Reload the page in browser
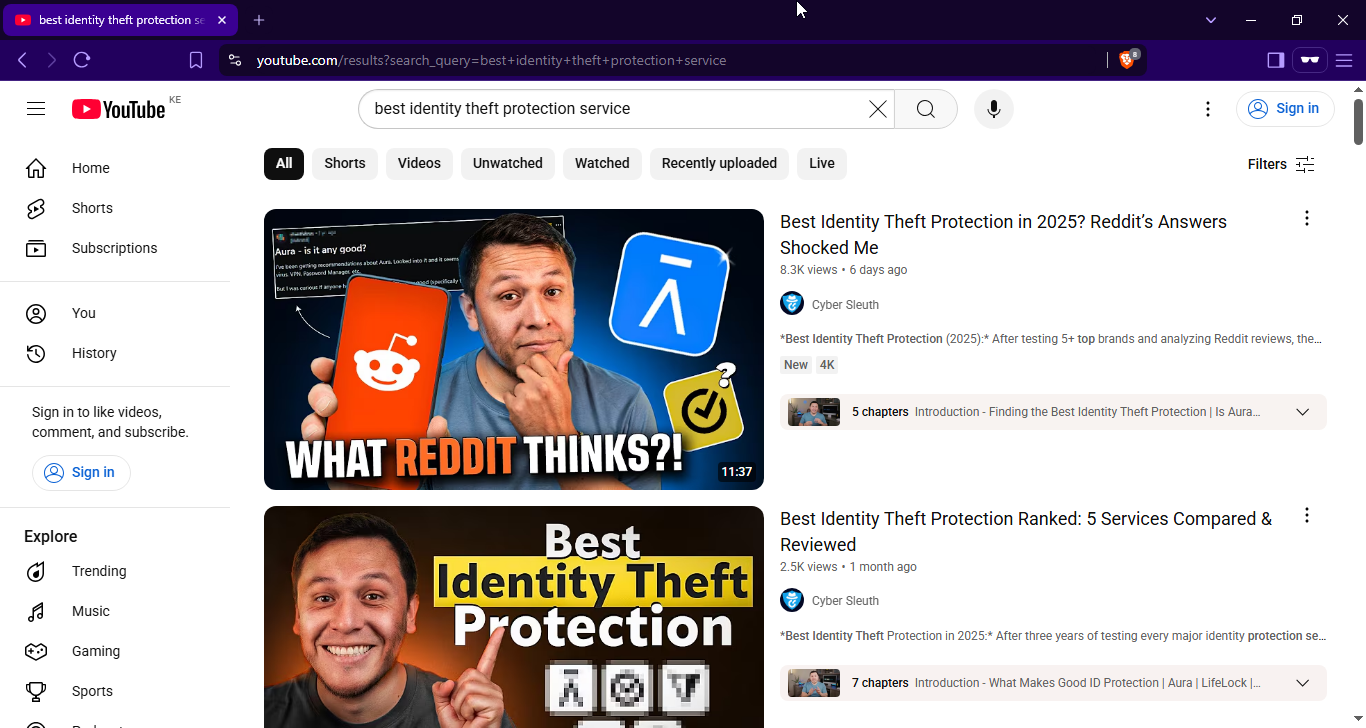Screen dimensions: 1366x728 82,60
